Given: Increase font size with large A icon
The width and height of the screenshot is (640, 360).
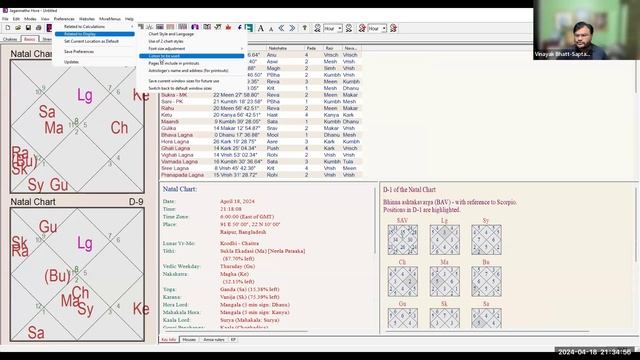Looking at the screenshot, I should pyautogui.click(x=260, y=28).
